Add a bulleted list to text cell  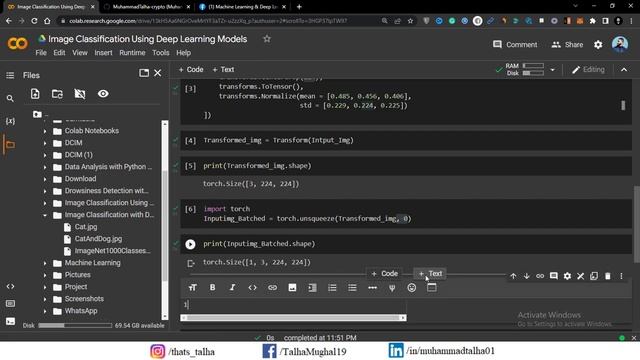352,288
